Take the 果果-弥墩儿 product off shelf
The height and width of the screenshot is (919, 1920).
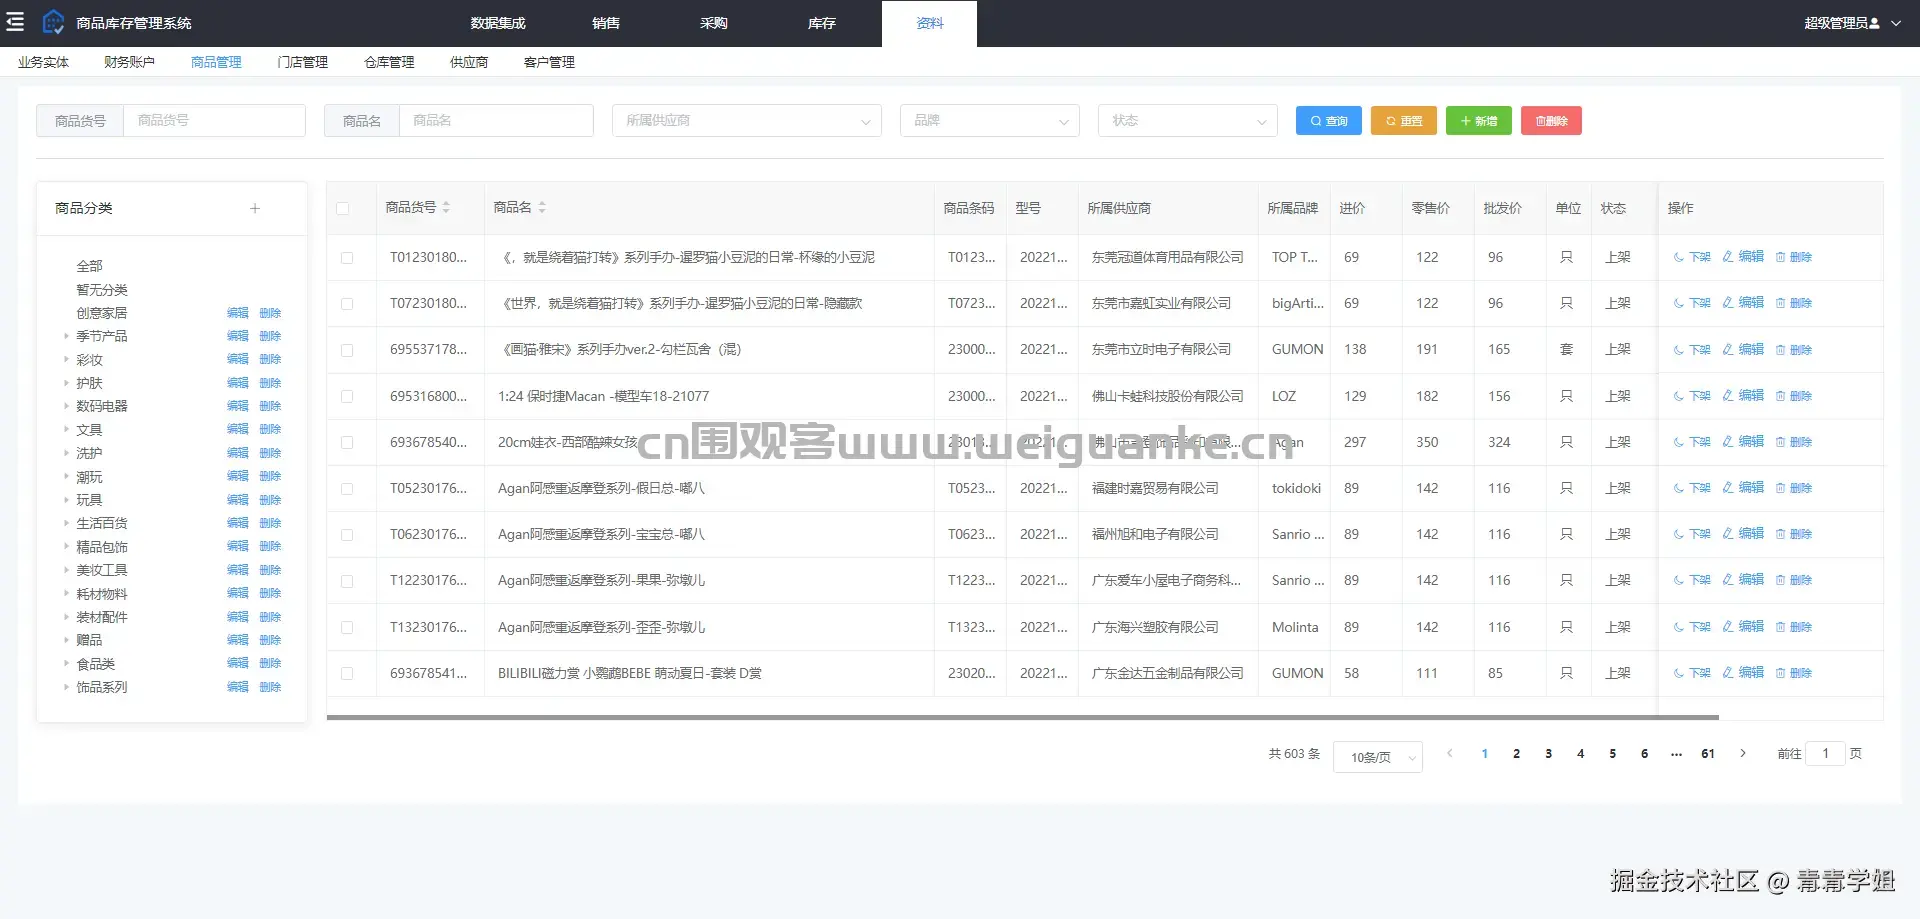pyautogui.click(x=1692, y=580)
